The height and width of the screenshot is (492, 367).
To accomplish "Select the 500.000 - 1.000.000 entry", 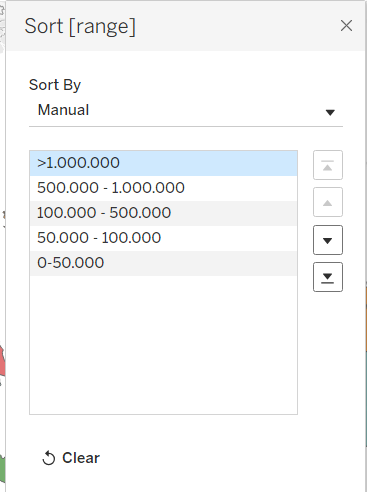I will point(163,188).
